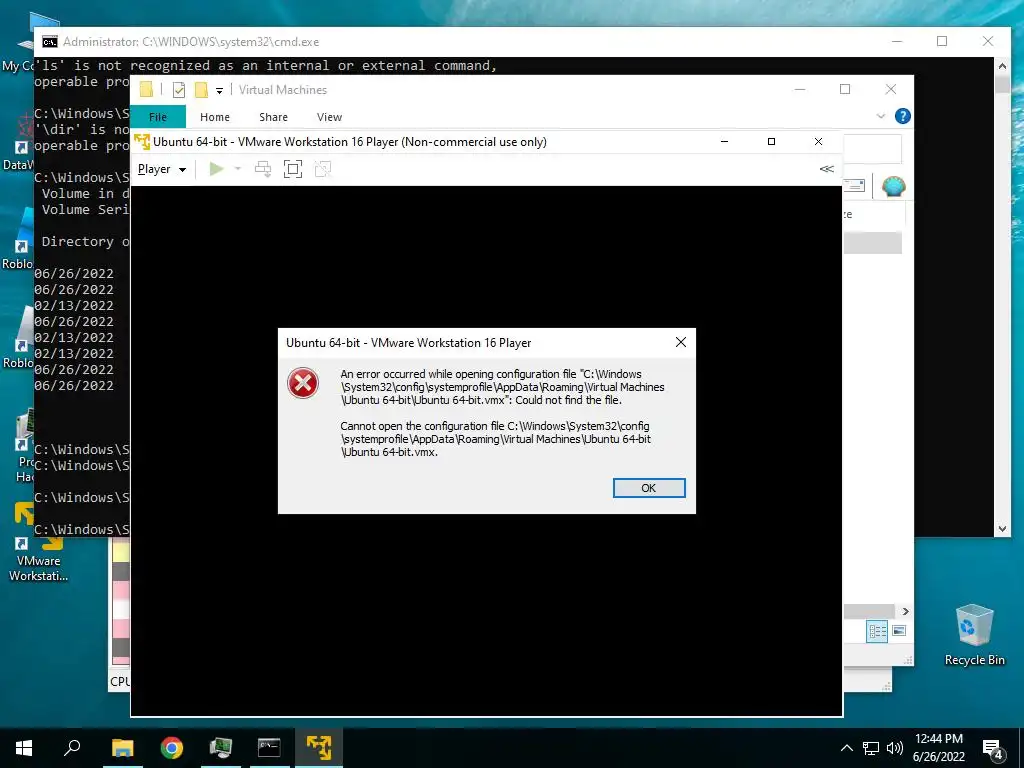Open File tab in Virtual Machines window
The height and width of the screenshot is (768, 1024).
(x=158, y=117)
